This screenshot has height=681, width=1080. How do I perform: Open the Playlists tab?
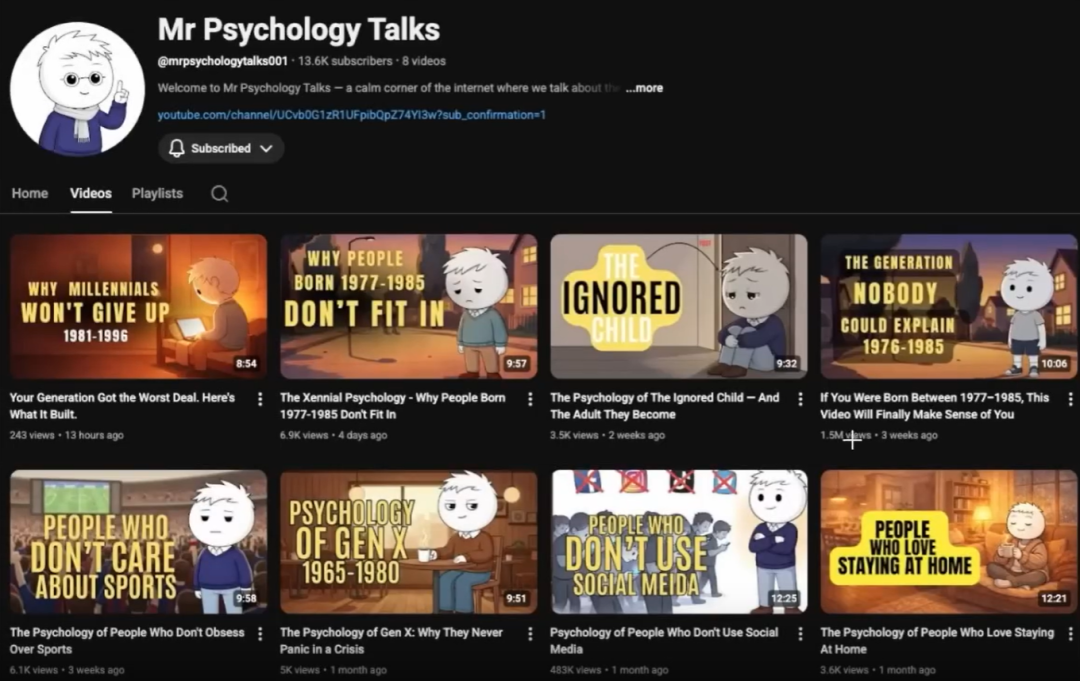point(157,193)
